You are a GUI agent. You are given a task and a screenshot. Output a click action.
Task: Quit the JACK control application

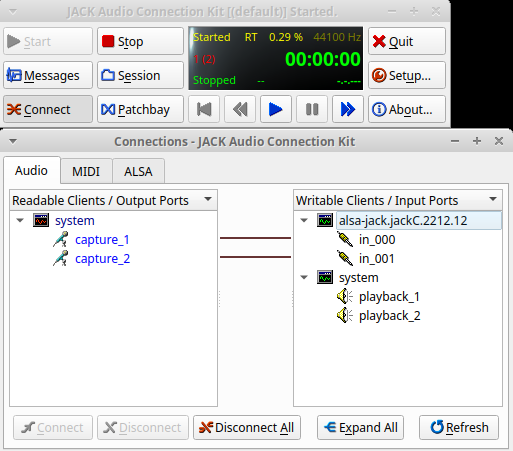click(x=407, y=41)
